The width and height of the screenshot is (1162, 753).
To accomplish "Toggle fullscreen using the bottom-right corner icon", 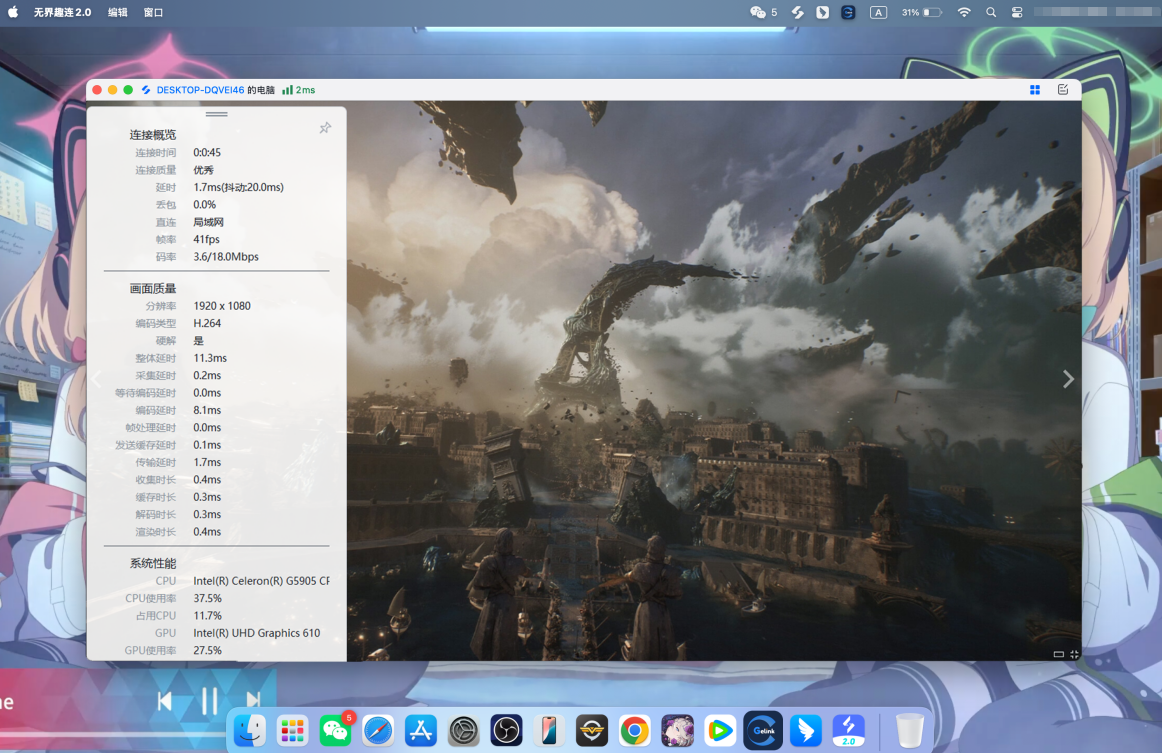I will (1074, 654).
